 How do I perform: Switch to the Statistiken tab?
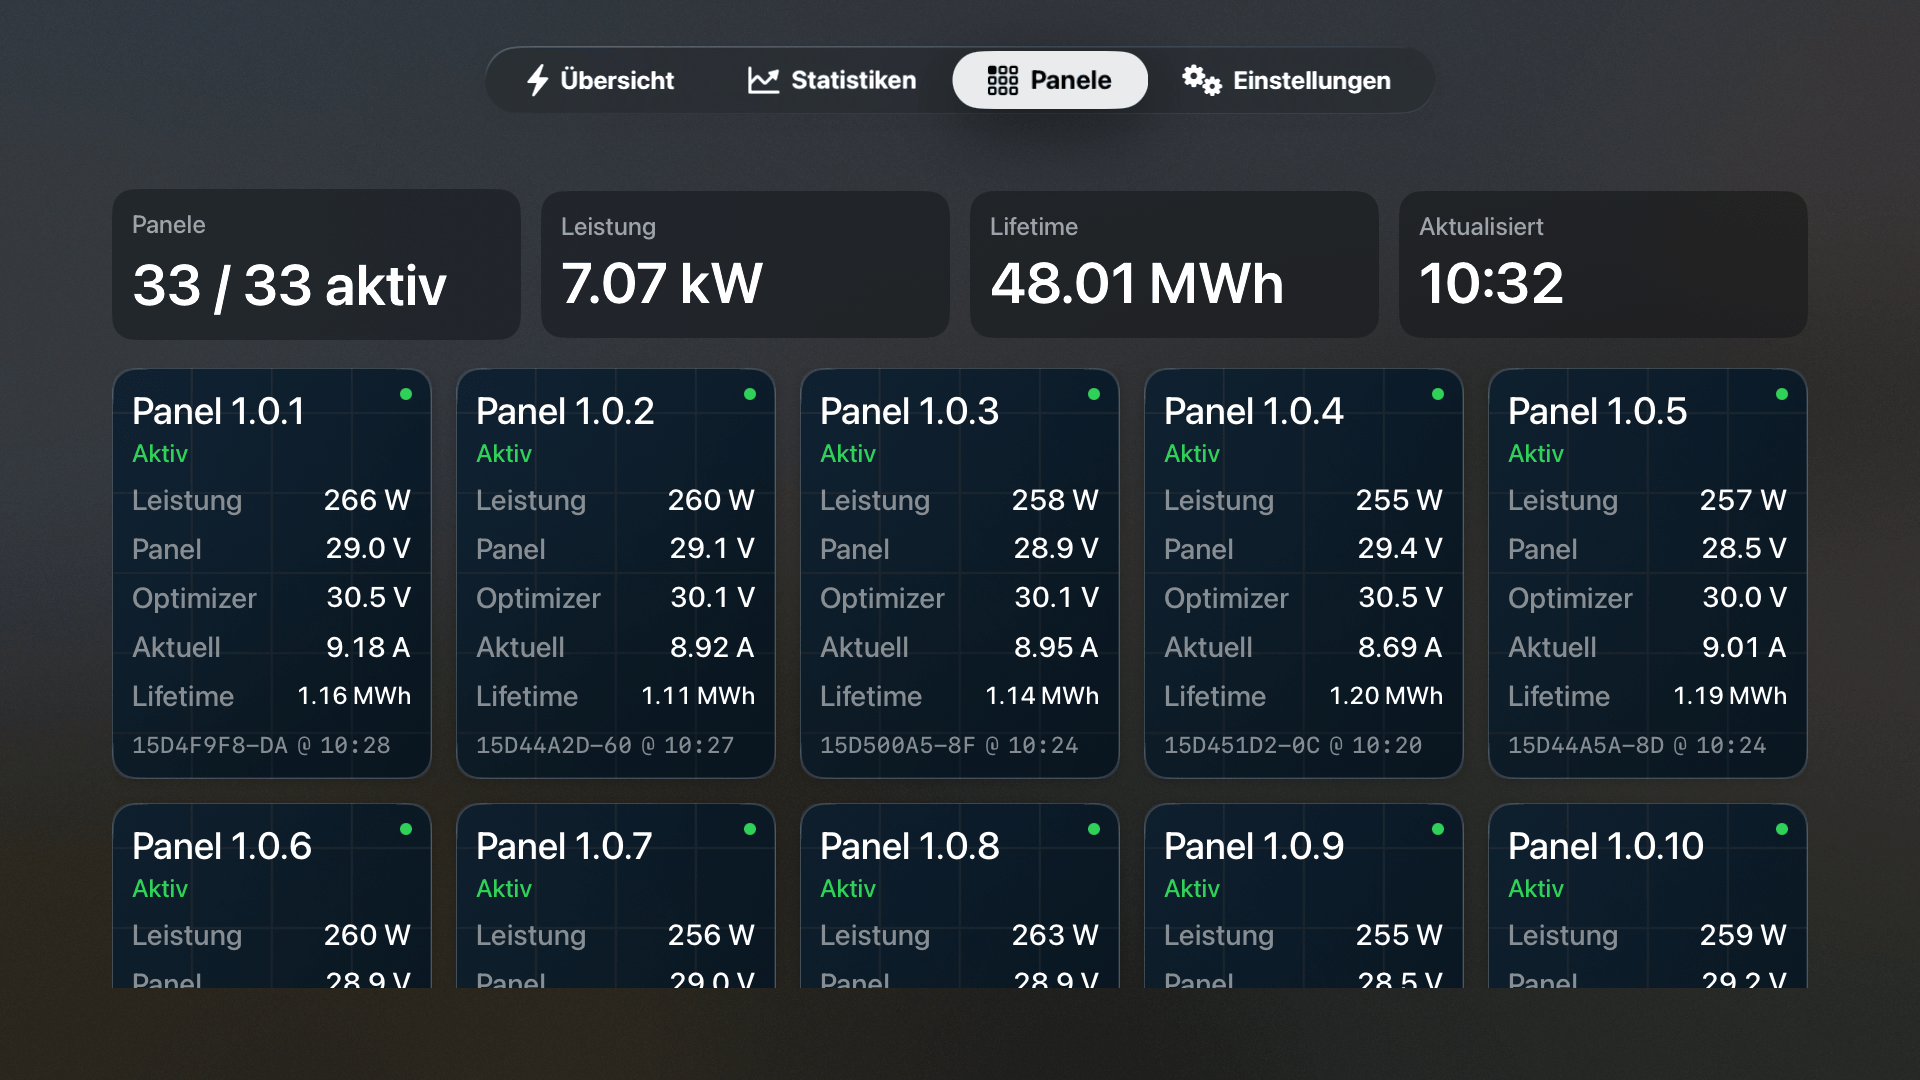point(832,80)
